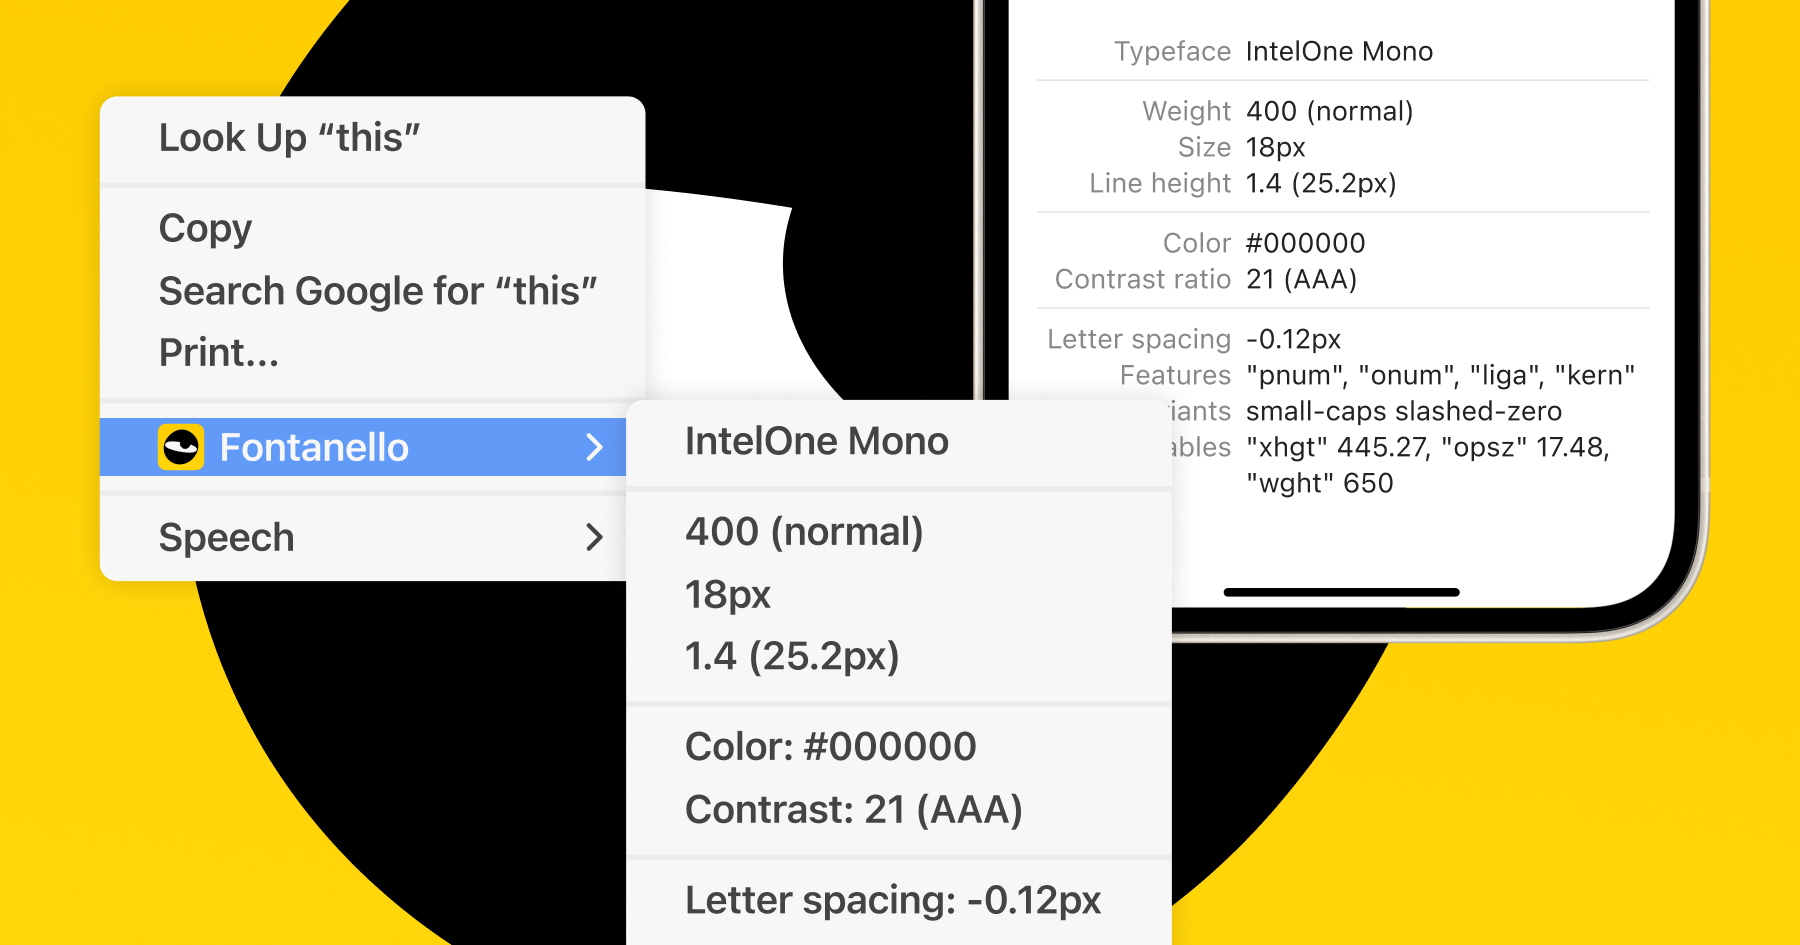
Task: Expand the Fontanello submenu via its chevron
Action: tap(596, 447)
